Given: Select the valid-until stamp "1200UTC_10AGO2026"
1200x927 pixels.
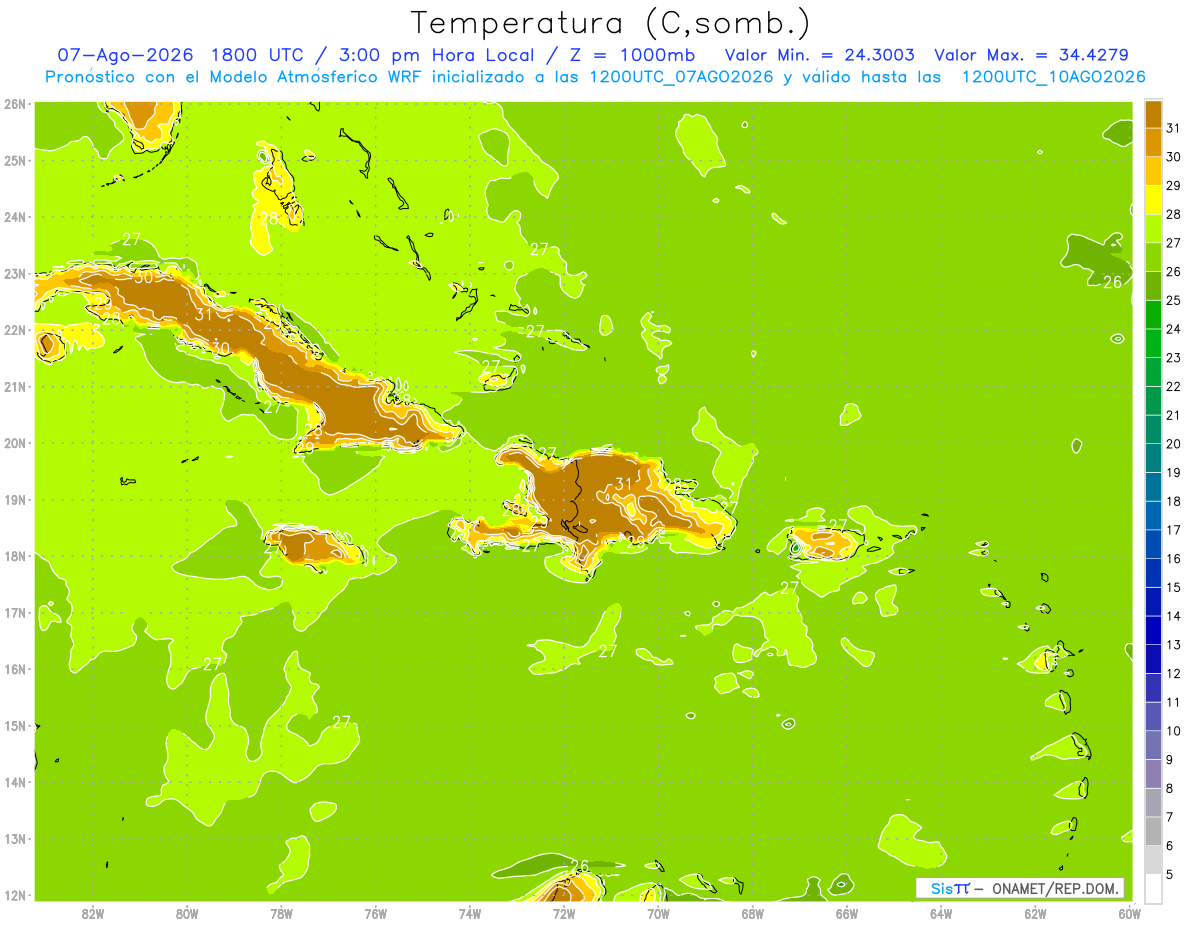Looking at the screenshot, I should pos(1053,77).
